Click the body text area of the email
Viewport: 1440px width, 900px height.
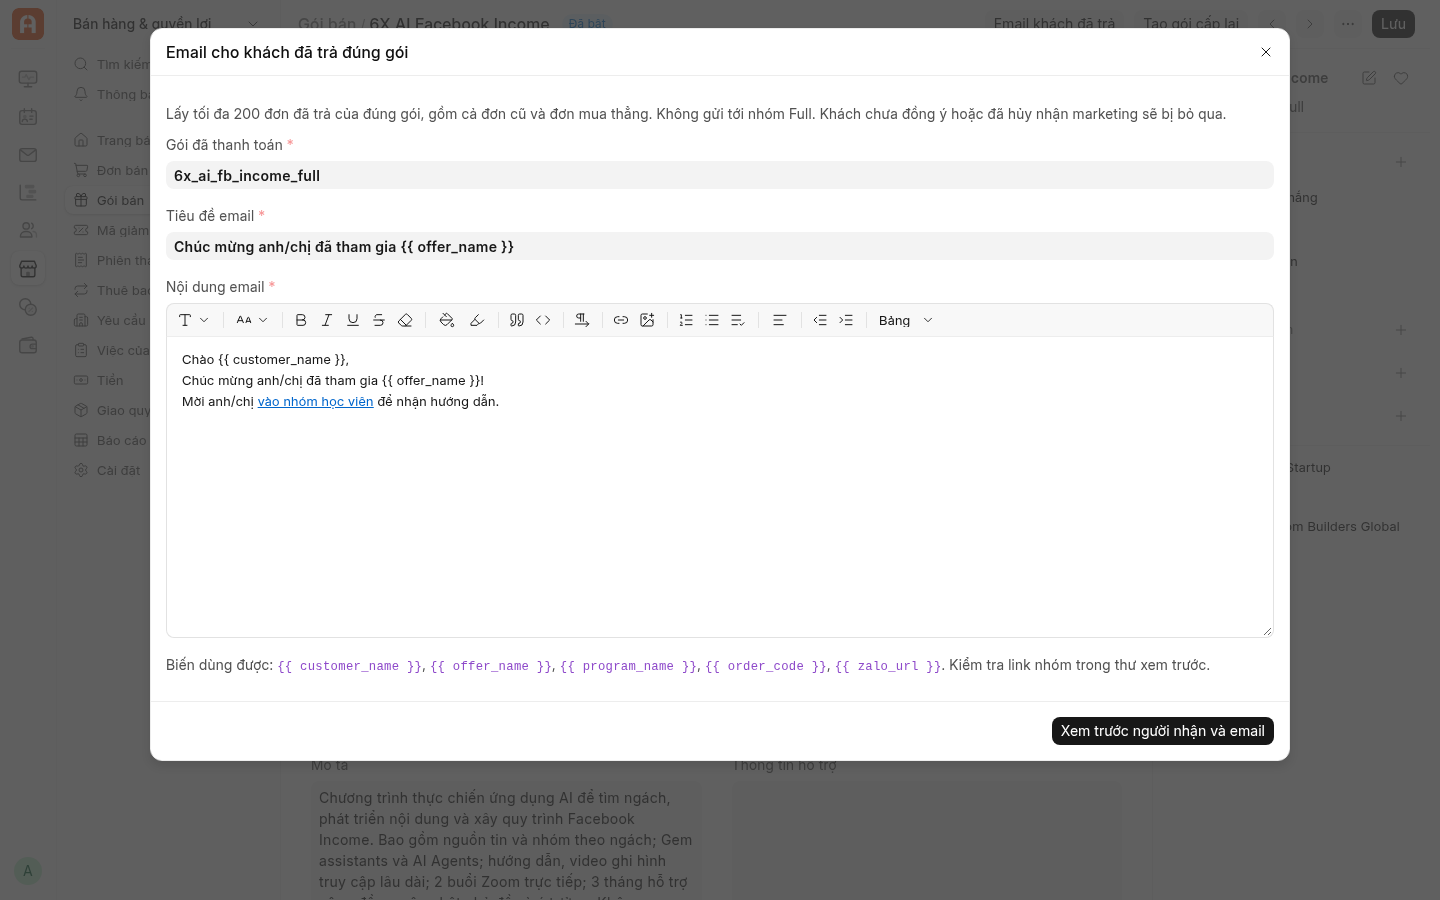coord(720,487)
